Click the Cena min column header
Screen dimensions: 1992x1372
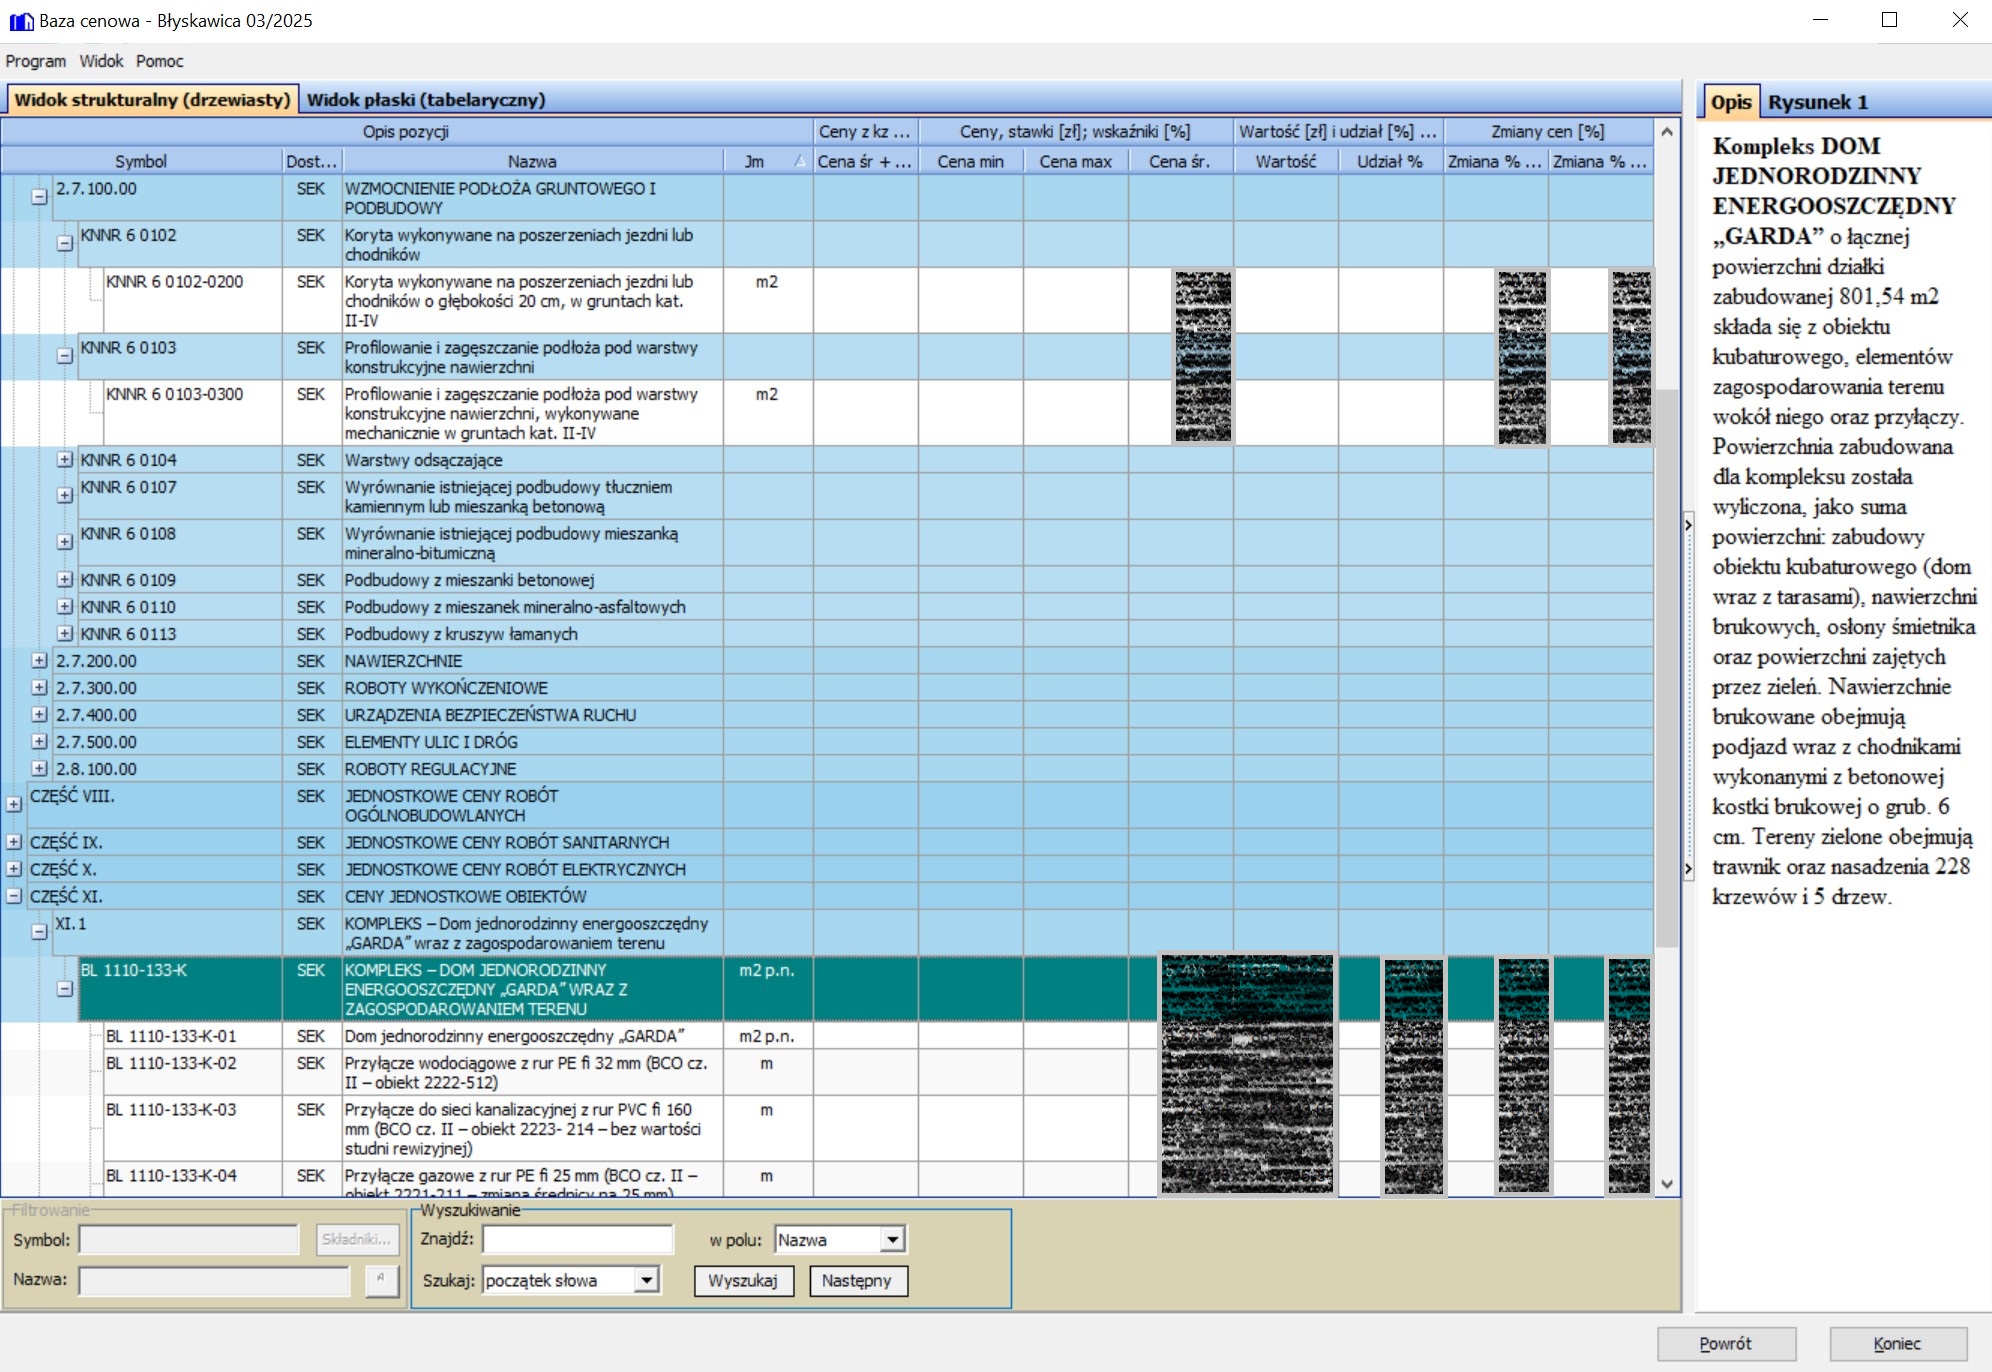click(x=970, y=161)
